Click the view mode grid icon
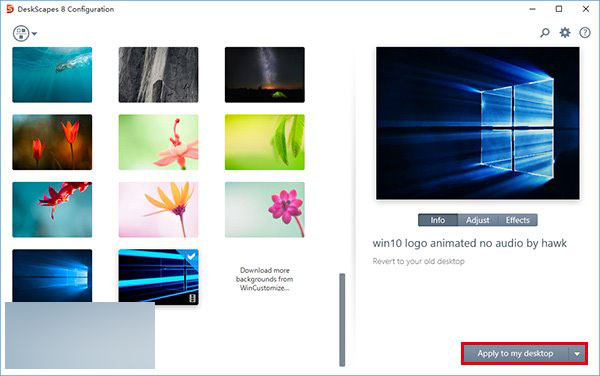The height and width of the screenshot is (376, 600). pyautogui.click(x=21, y=33)
